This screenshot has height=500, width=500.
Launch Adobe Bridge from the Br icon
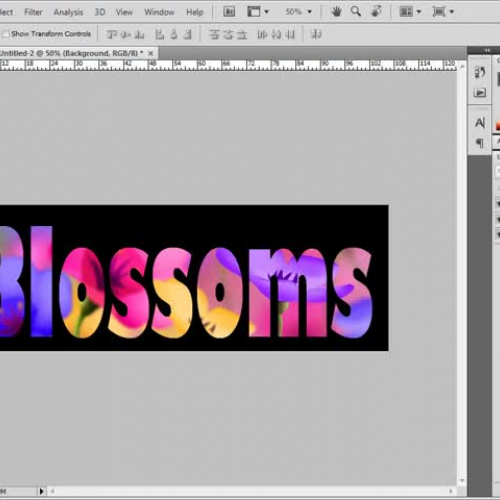coord(229,12)
